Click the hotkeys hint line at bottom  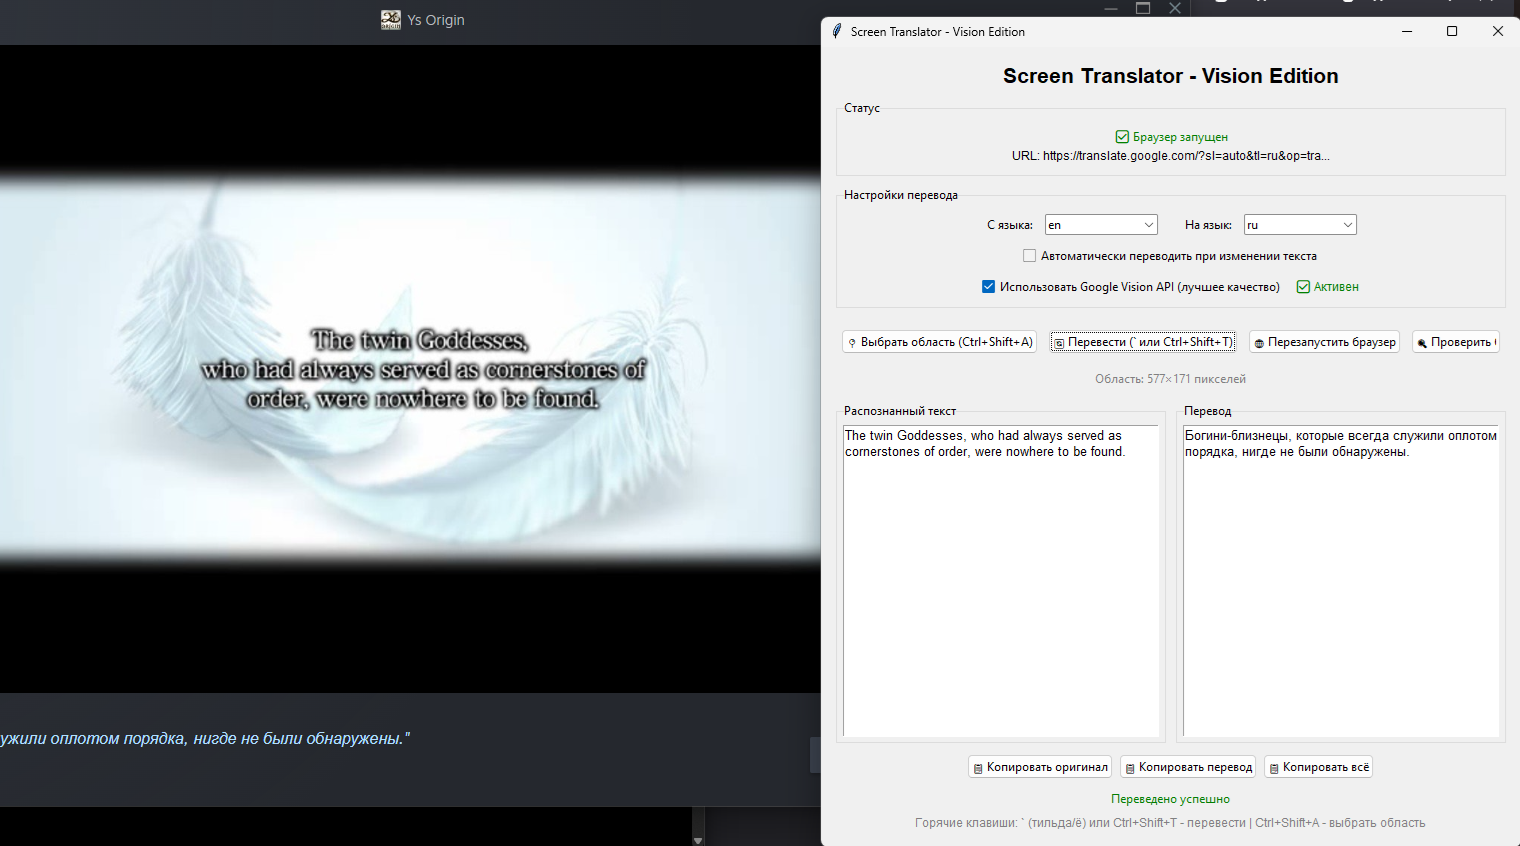[1170, 823]
